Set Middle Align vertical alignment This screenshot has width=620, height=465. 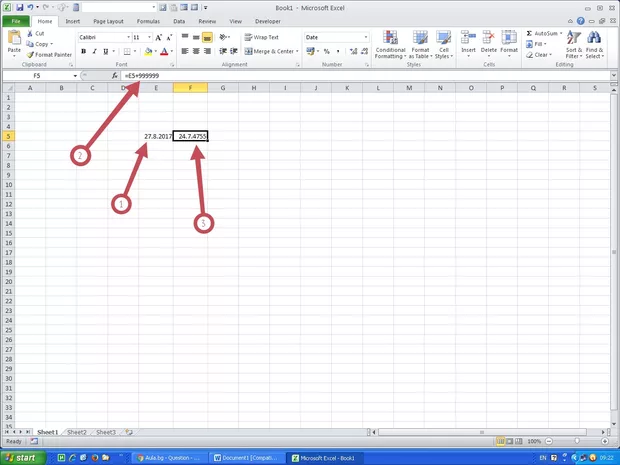196,37
